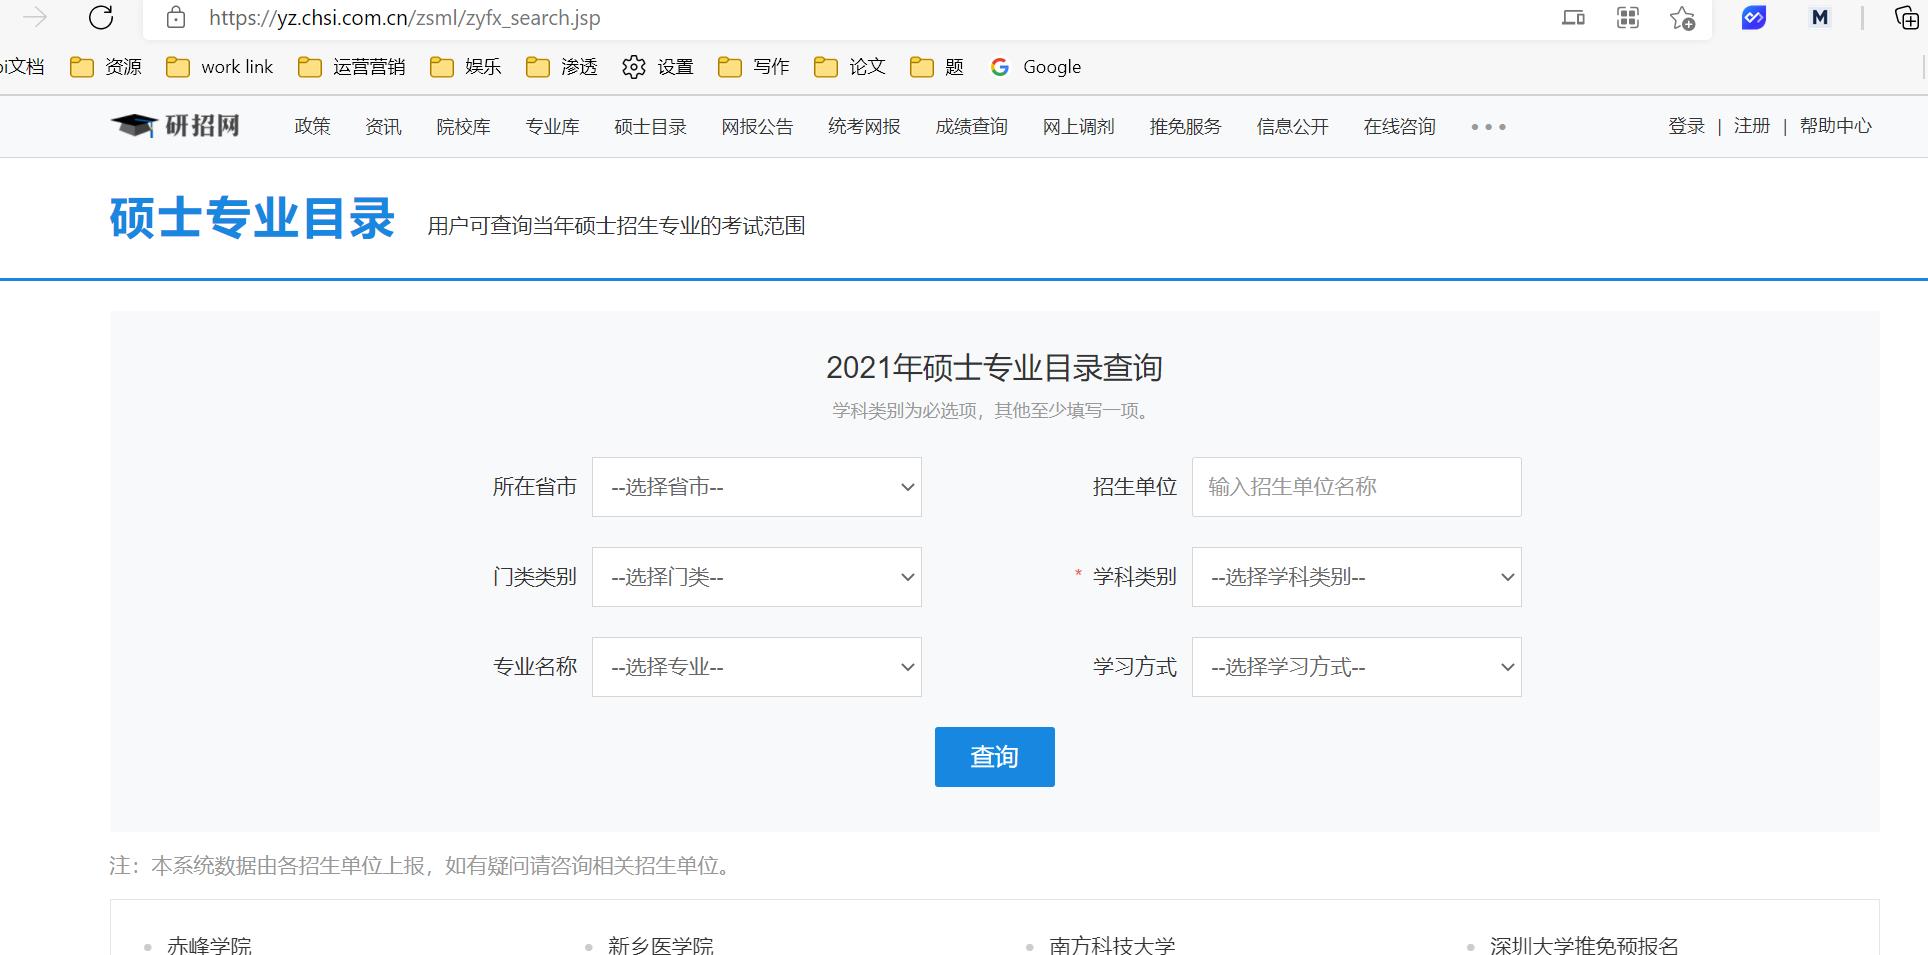Open the 推免服务 nav item
The image size is (1928, 955).
tap(1185, 127)
